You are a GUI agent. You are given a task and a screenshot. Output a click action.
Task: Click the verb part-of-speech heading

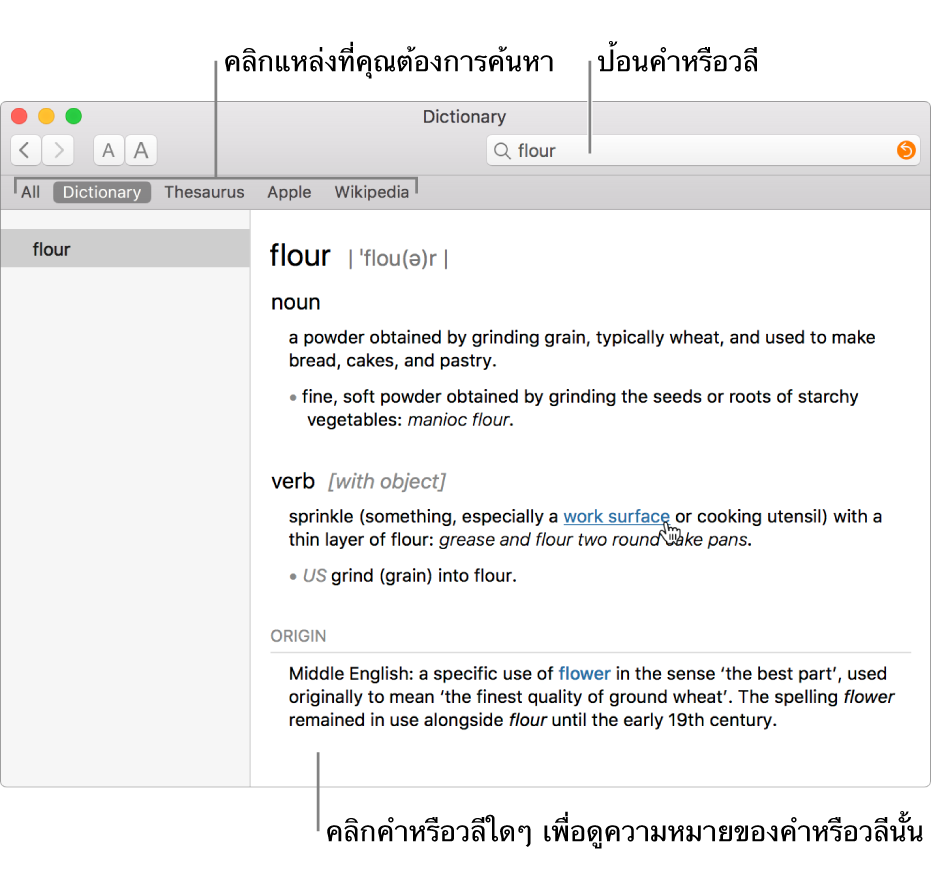tap(293, 481)
